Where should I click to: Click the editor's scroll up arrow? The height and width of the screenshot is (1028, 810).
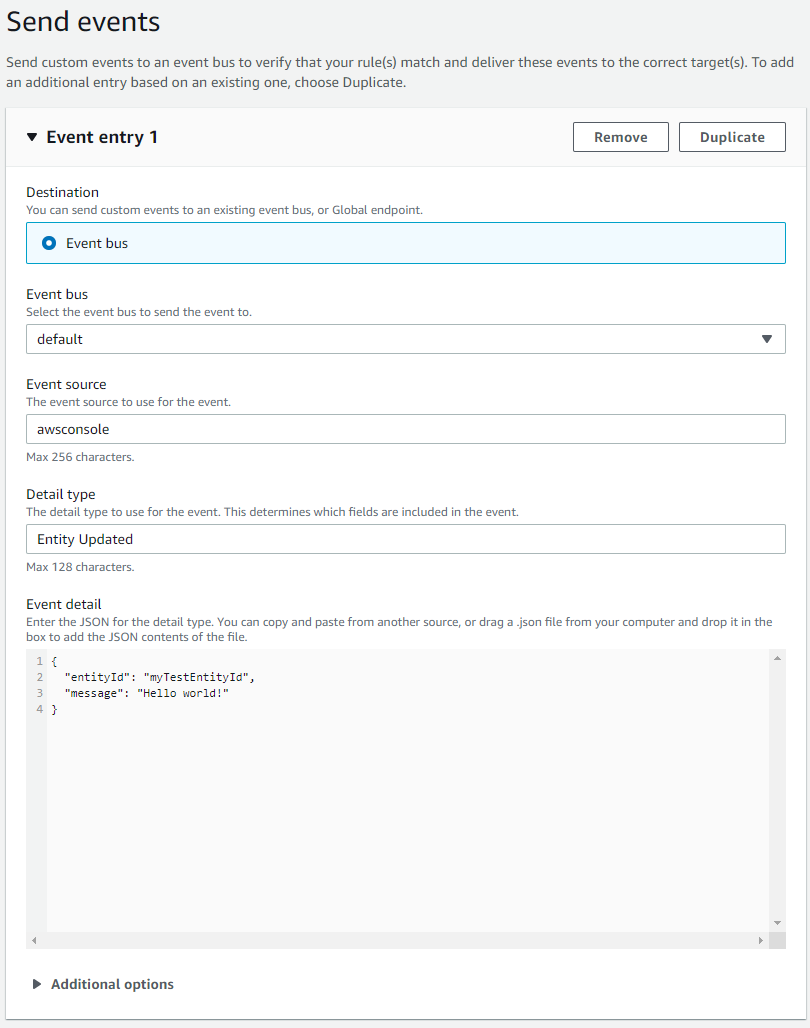click(778, 658)
